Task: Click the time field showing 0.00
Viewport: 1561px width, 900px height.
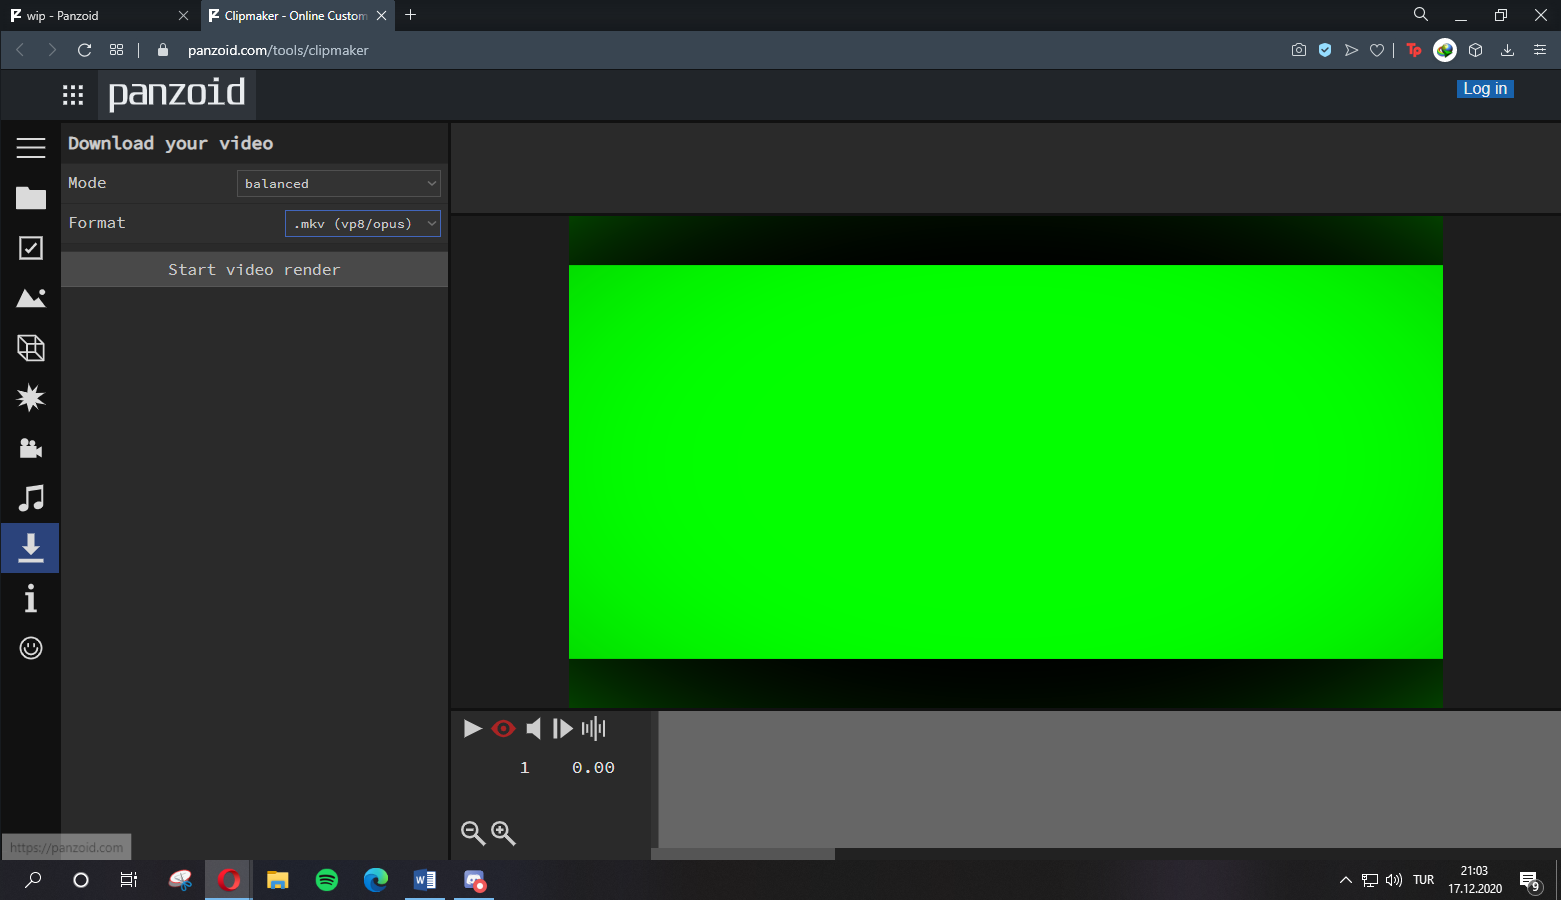Action: pos(593,768)
